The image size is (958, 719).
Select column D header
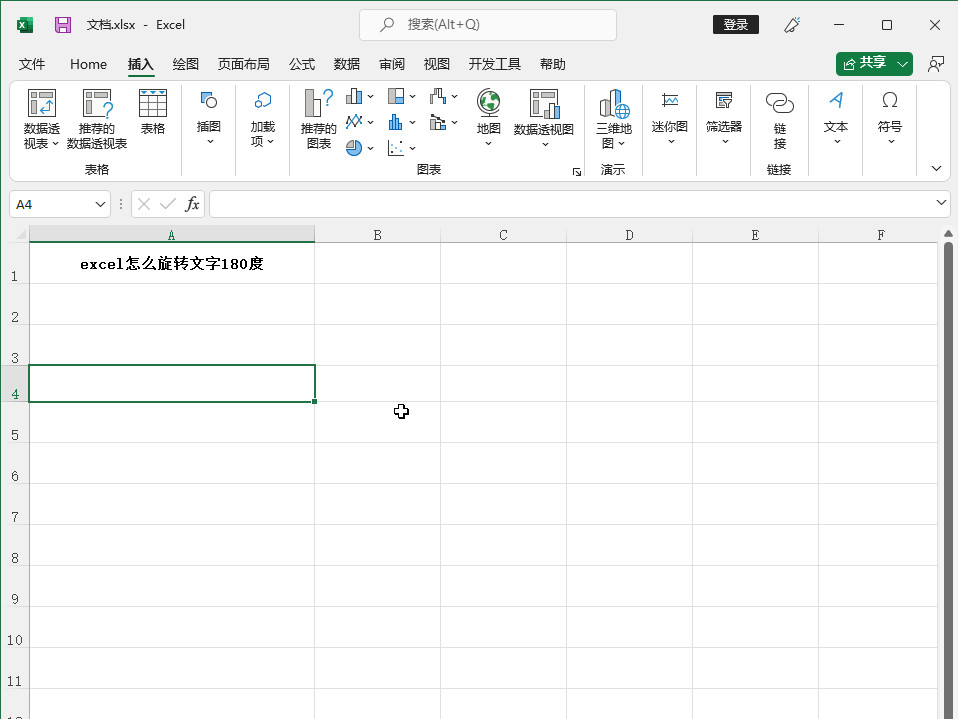(x=629, y=235)
